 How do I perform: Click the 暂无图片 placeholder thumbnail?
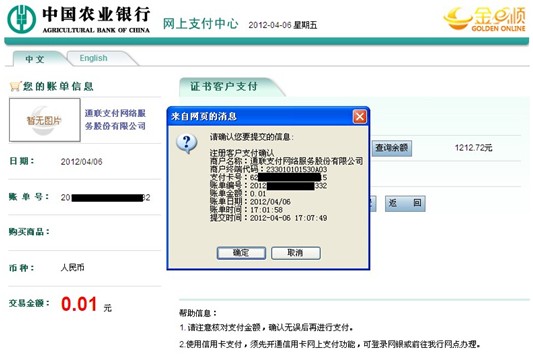45,120
